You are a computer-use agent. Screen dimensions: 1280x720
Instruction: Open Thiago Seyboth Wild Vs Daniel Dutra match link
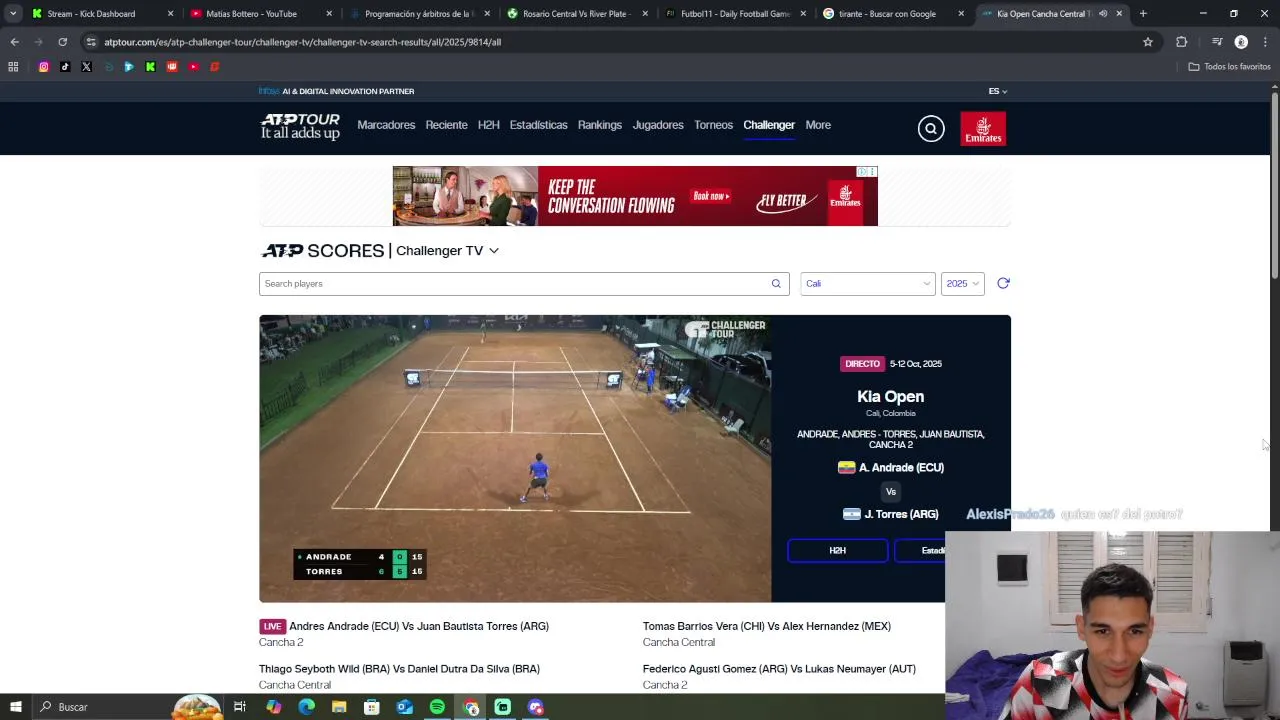pos(399,669)
